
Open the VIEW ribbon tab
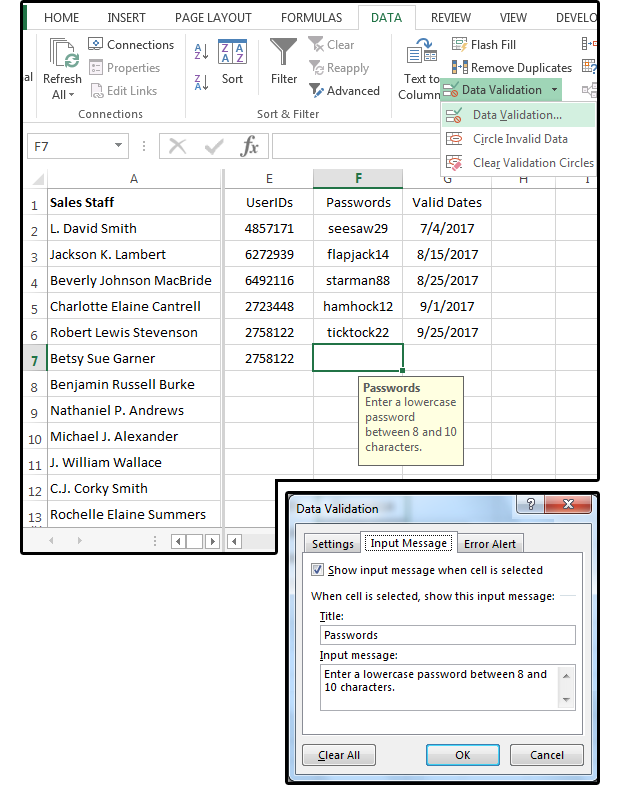513,18
